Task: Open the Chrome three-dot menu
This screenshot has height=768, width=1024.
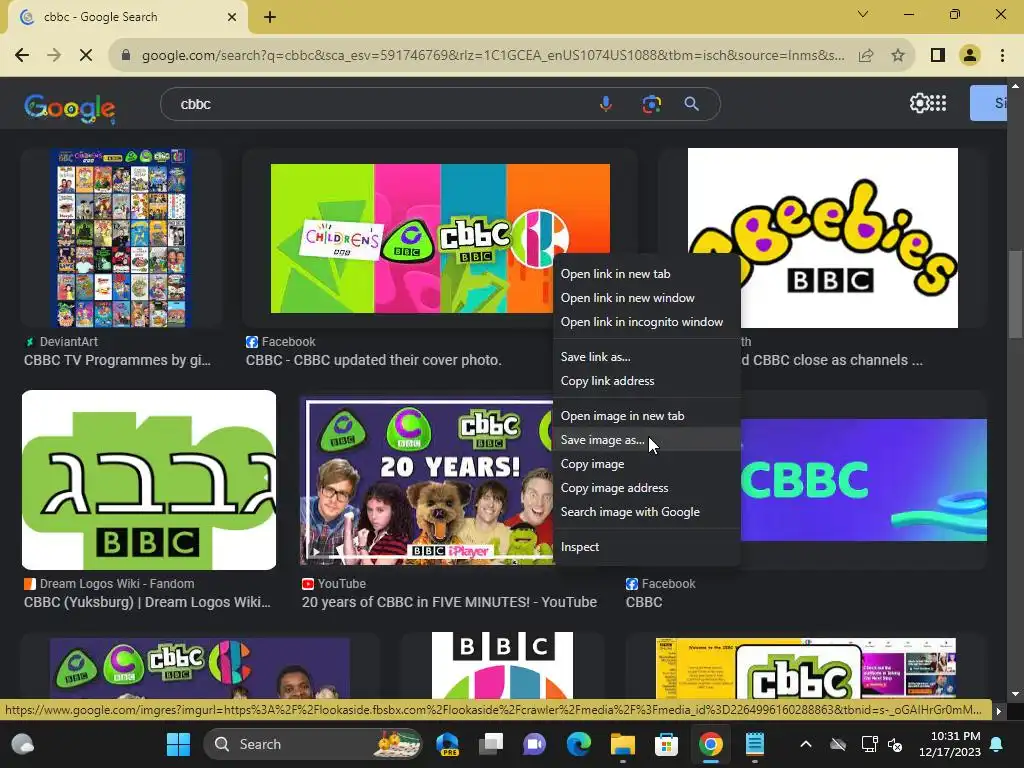Action: tap(1002, 56)
